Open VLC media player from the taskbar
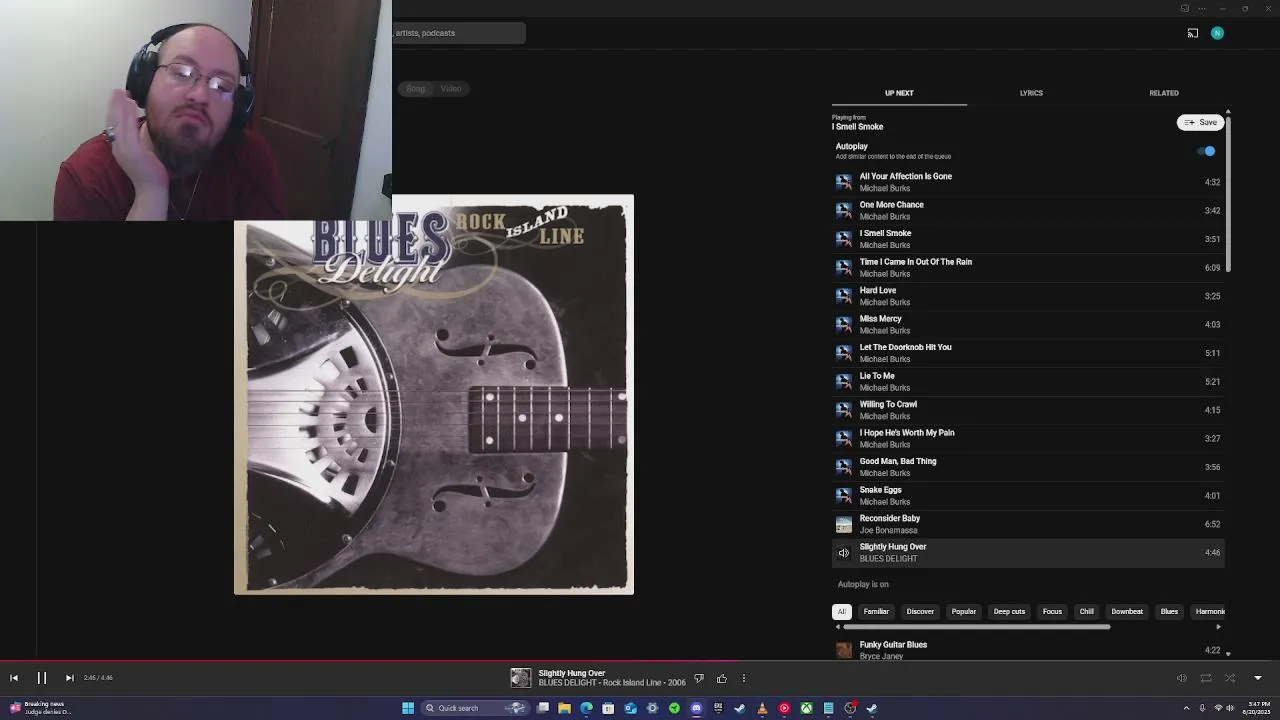 click(x=762, y=708)
